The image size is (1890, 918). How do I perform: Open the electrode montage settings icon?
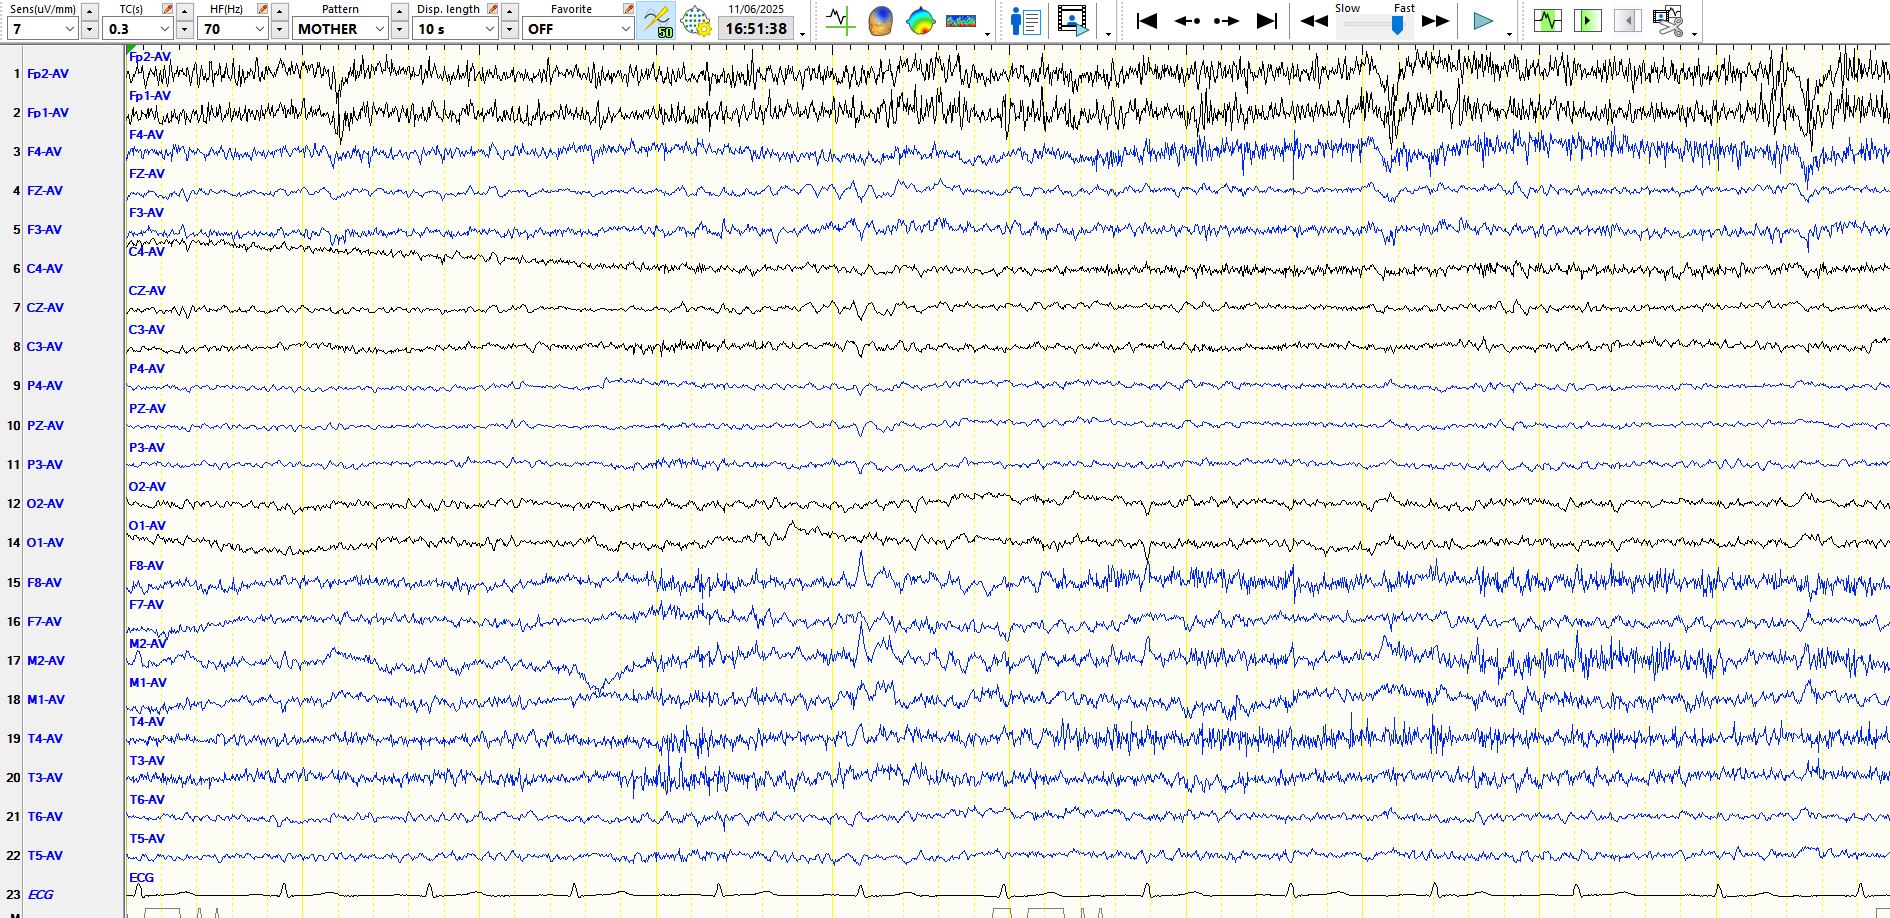tap(695, 21)
